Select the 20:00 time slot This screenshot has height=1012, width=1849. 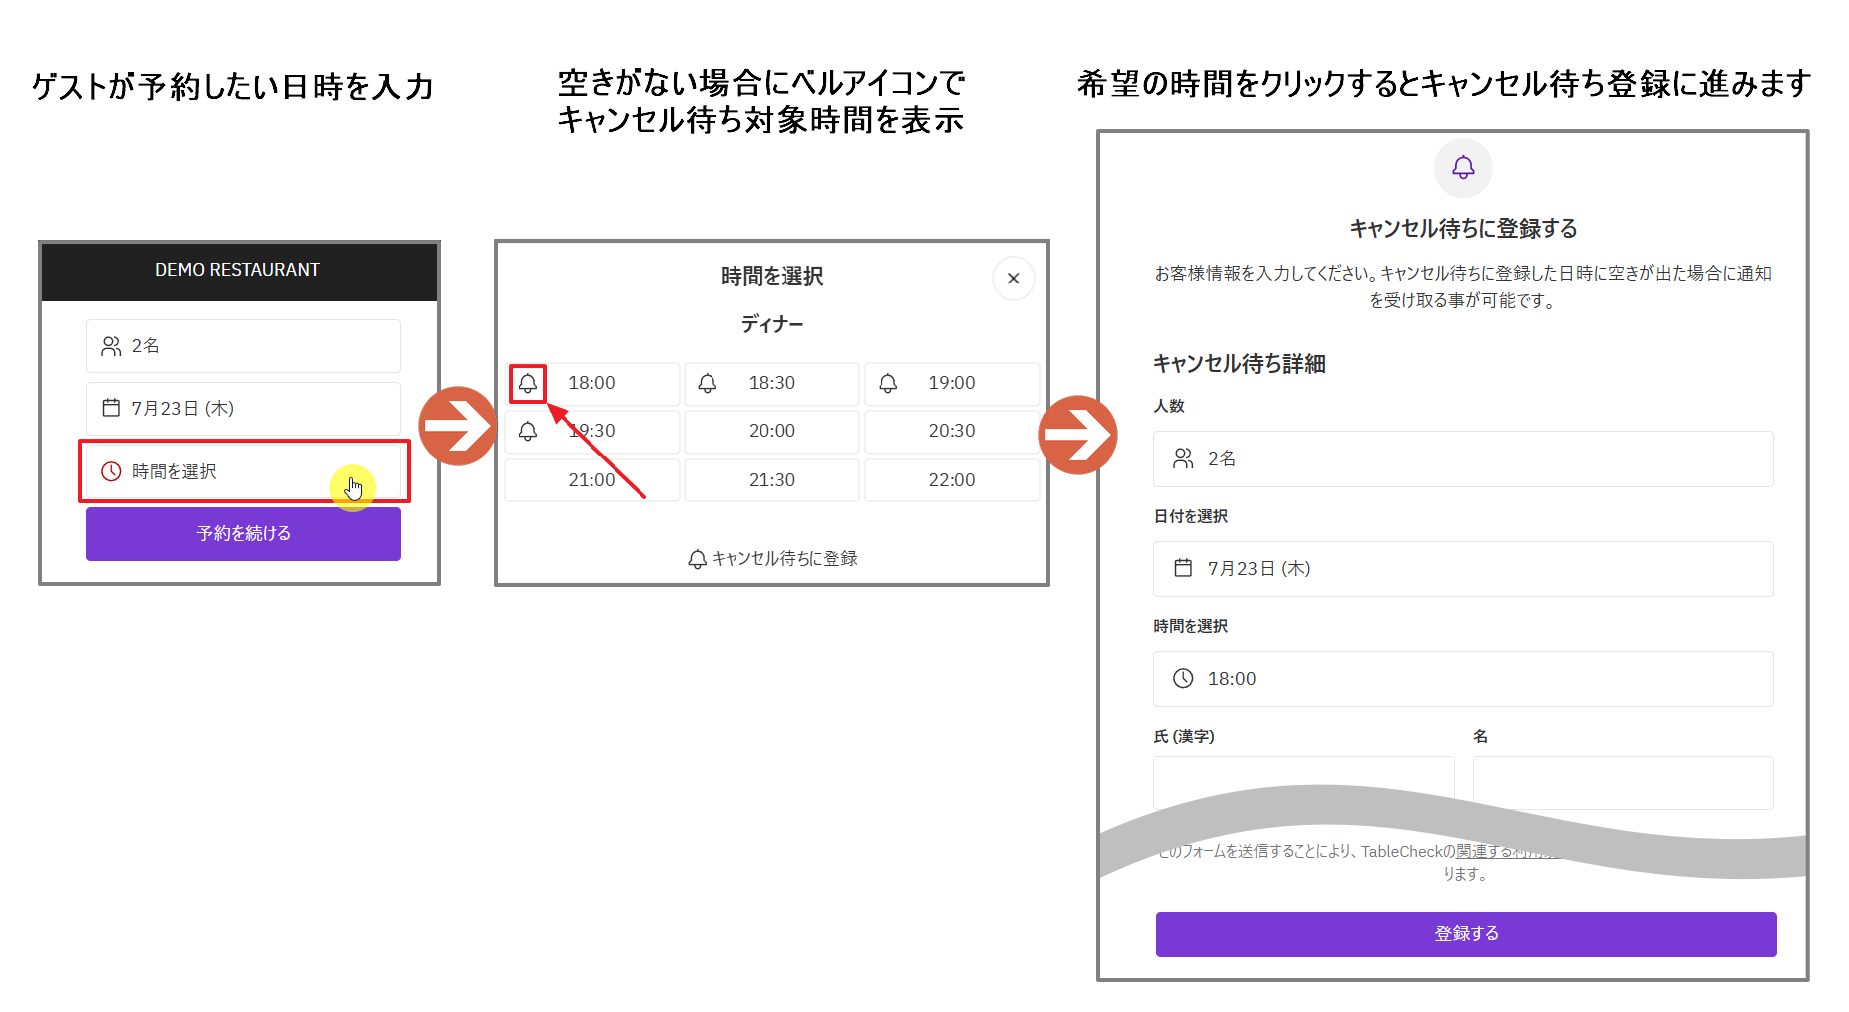click(x=772, y=431)
